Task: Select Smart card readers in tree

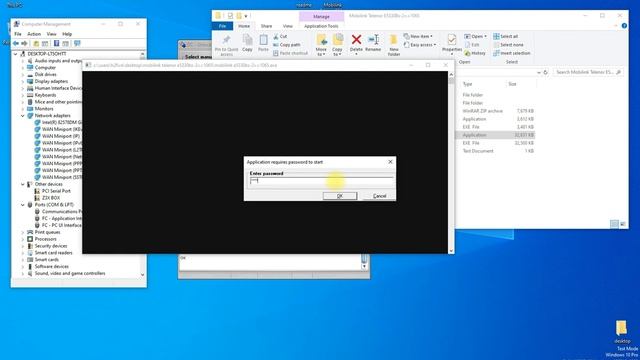Action: point(53,253)
